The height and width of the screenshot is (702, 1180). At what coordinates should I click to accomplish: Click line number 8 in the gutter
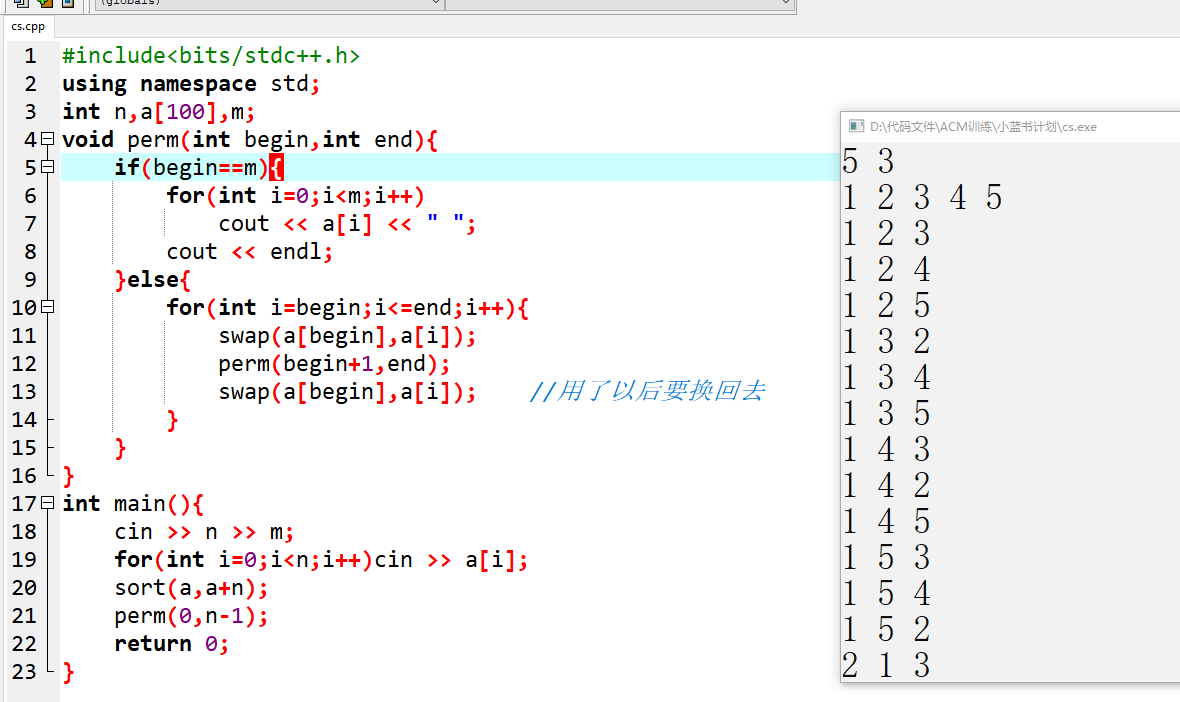point(30,251)
